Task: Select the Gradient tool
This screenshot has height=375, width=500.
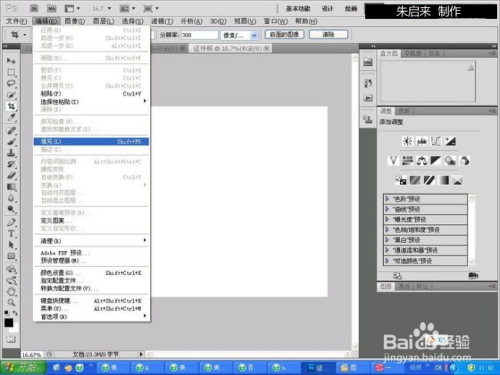Action: pyautogui.click(x=11, y=187)
